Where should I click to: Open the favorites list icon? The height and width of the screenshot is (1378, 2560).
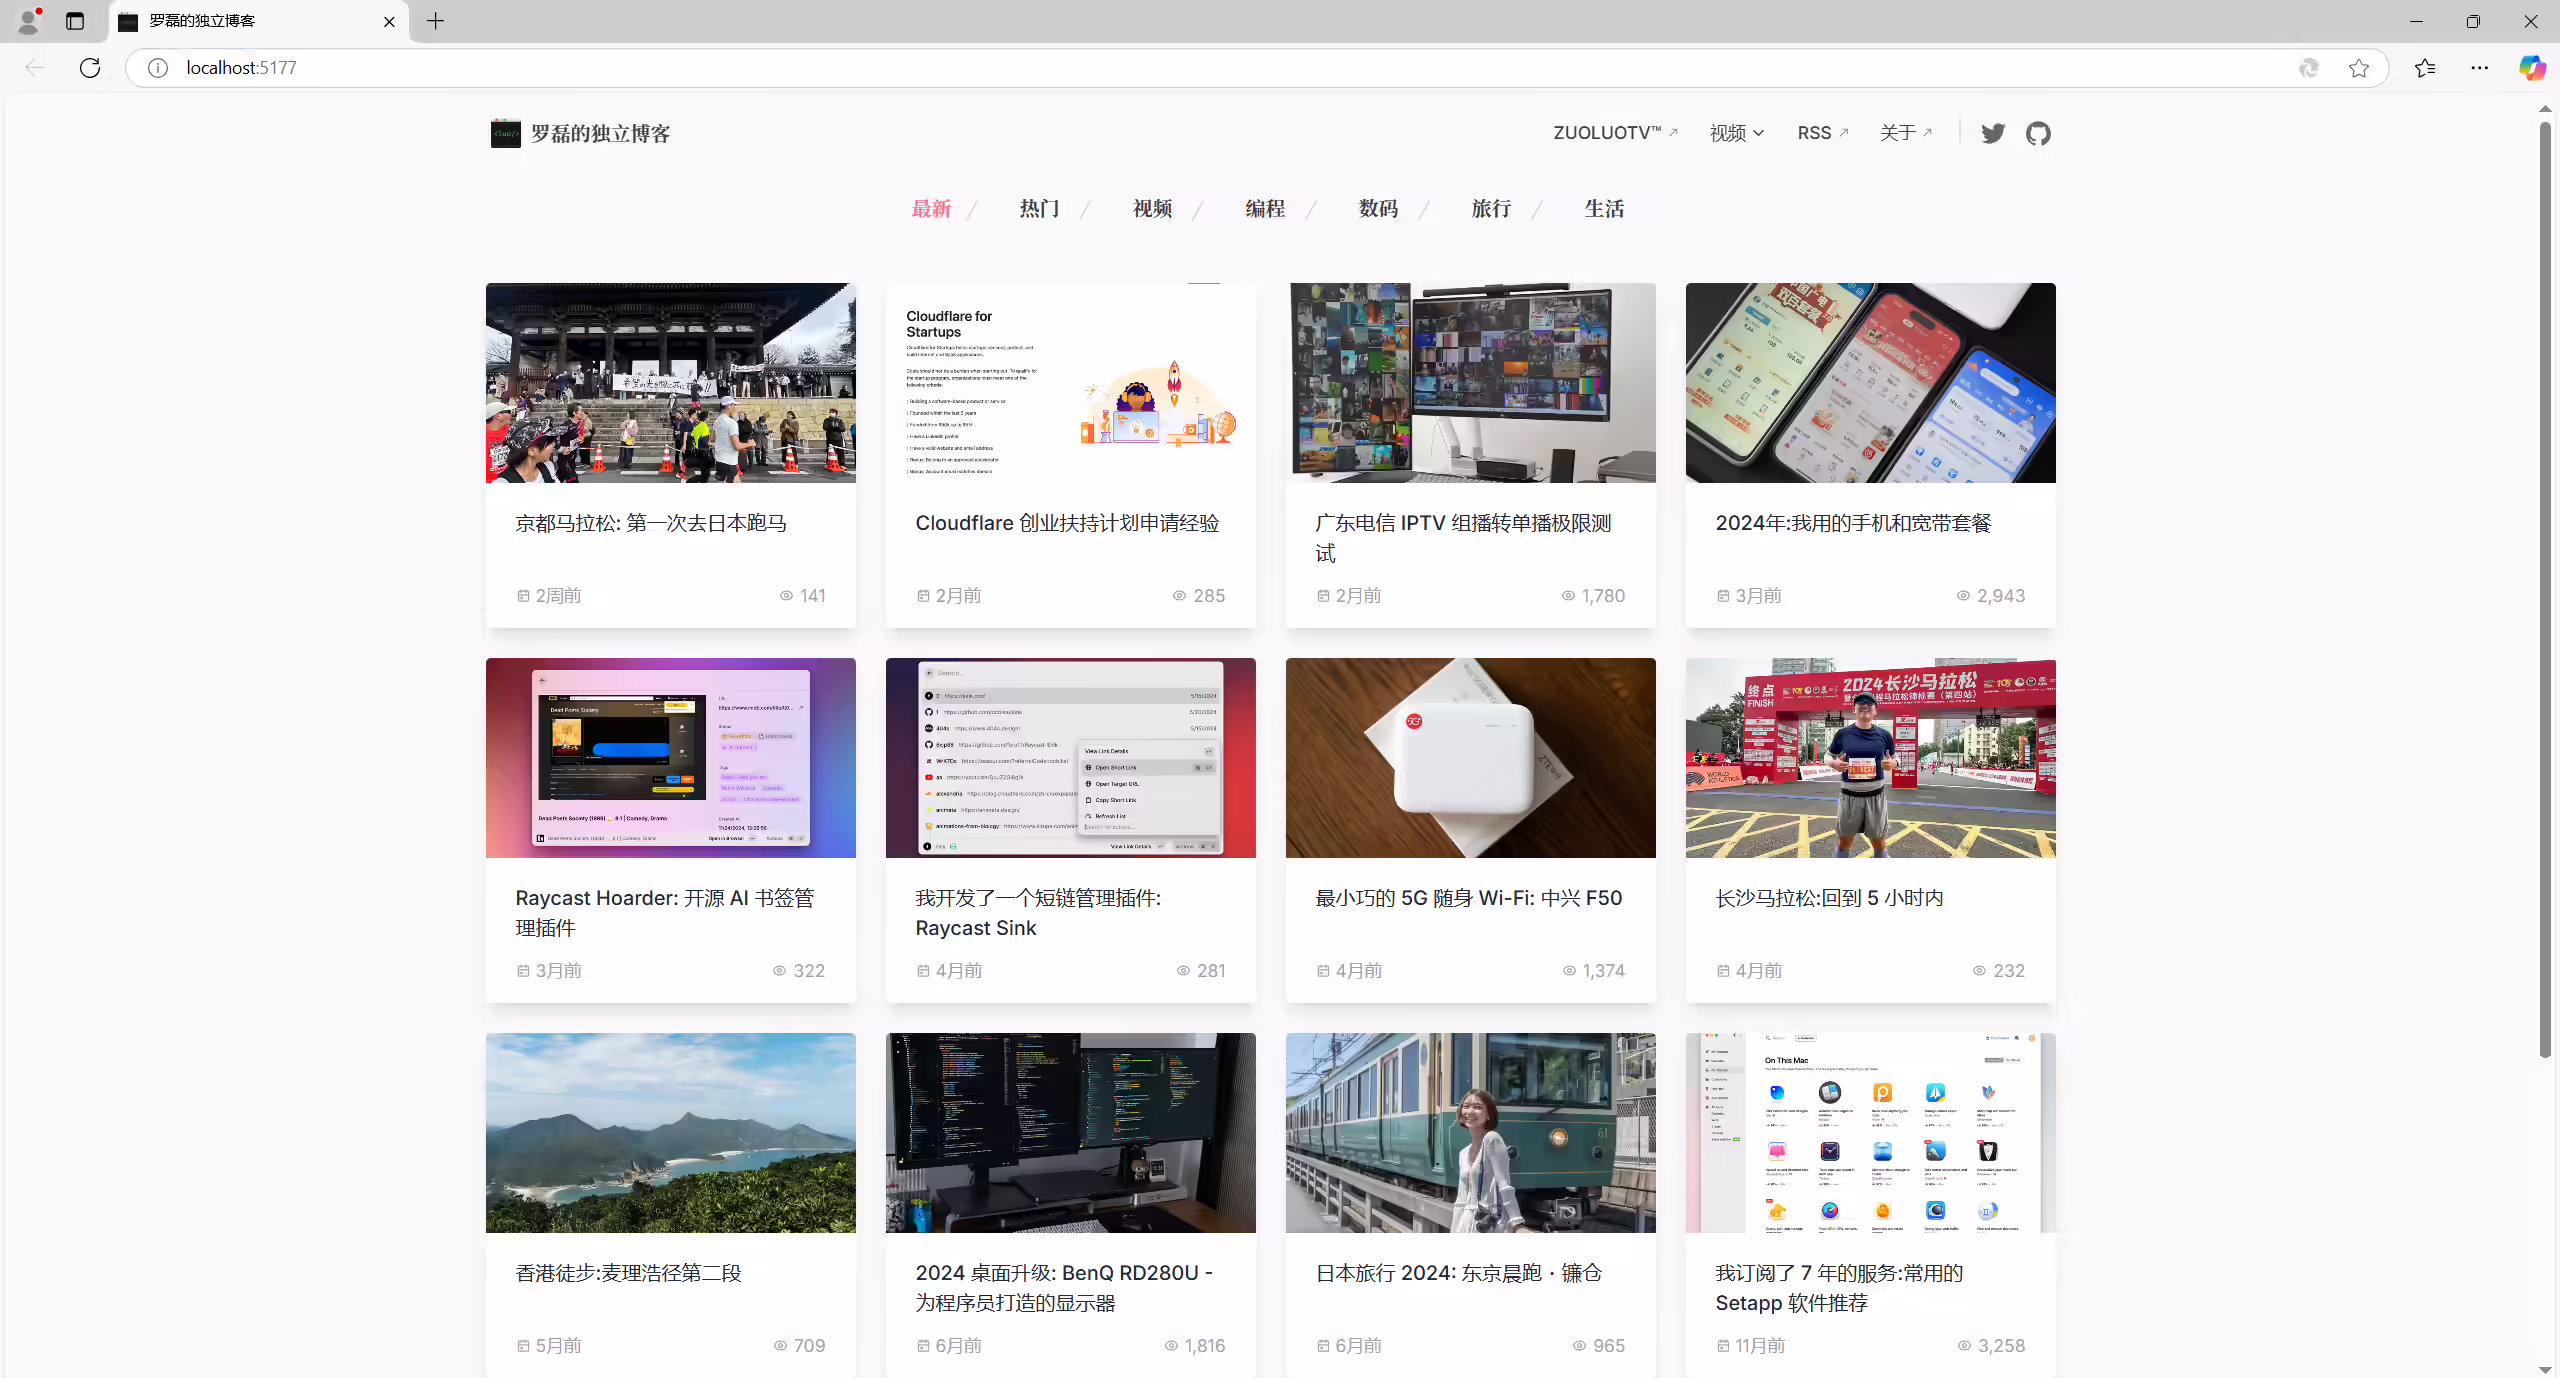(x=2425, y=68)
